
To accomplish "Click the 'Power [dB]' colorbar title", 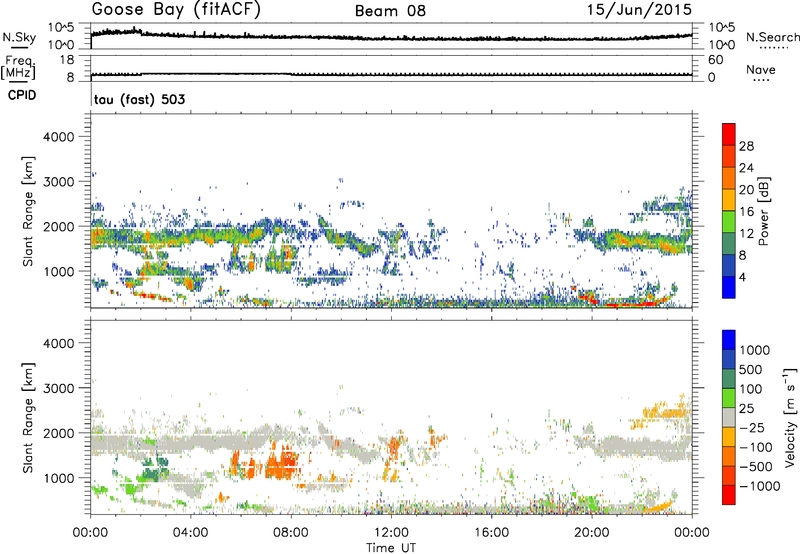I will pos(763,211).
